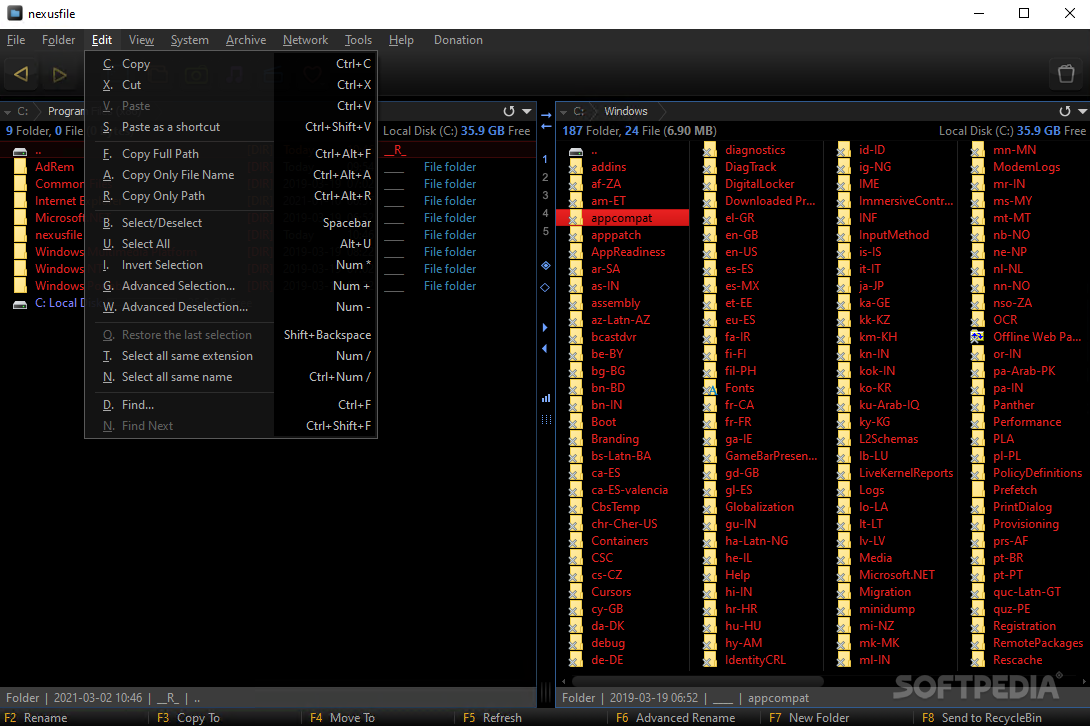This screenshot has width=1090, height=726.
Task: Click F4 Move To button
Action: pyautogui.click(x=342, y=718)
